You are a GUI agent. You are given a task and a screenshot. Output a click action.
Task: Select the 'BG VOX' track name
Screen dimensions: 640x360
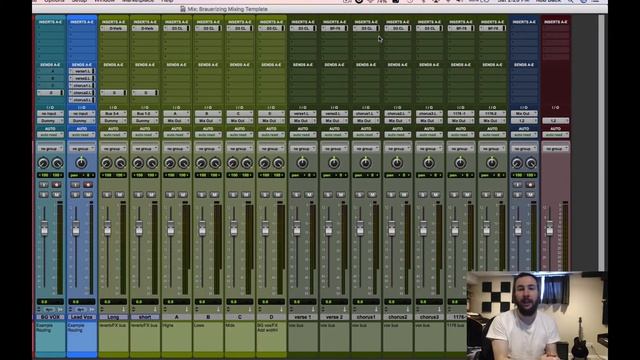(x=50, y=317)
